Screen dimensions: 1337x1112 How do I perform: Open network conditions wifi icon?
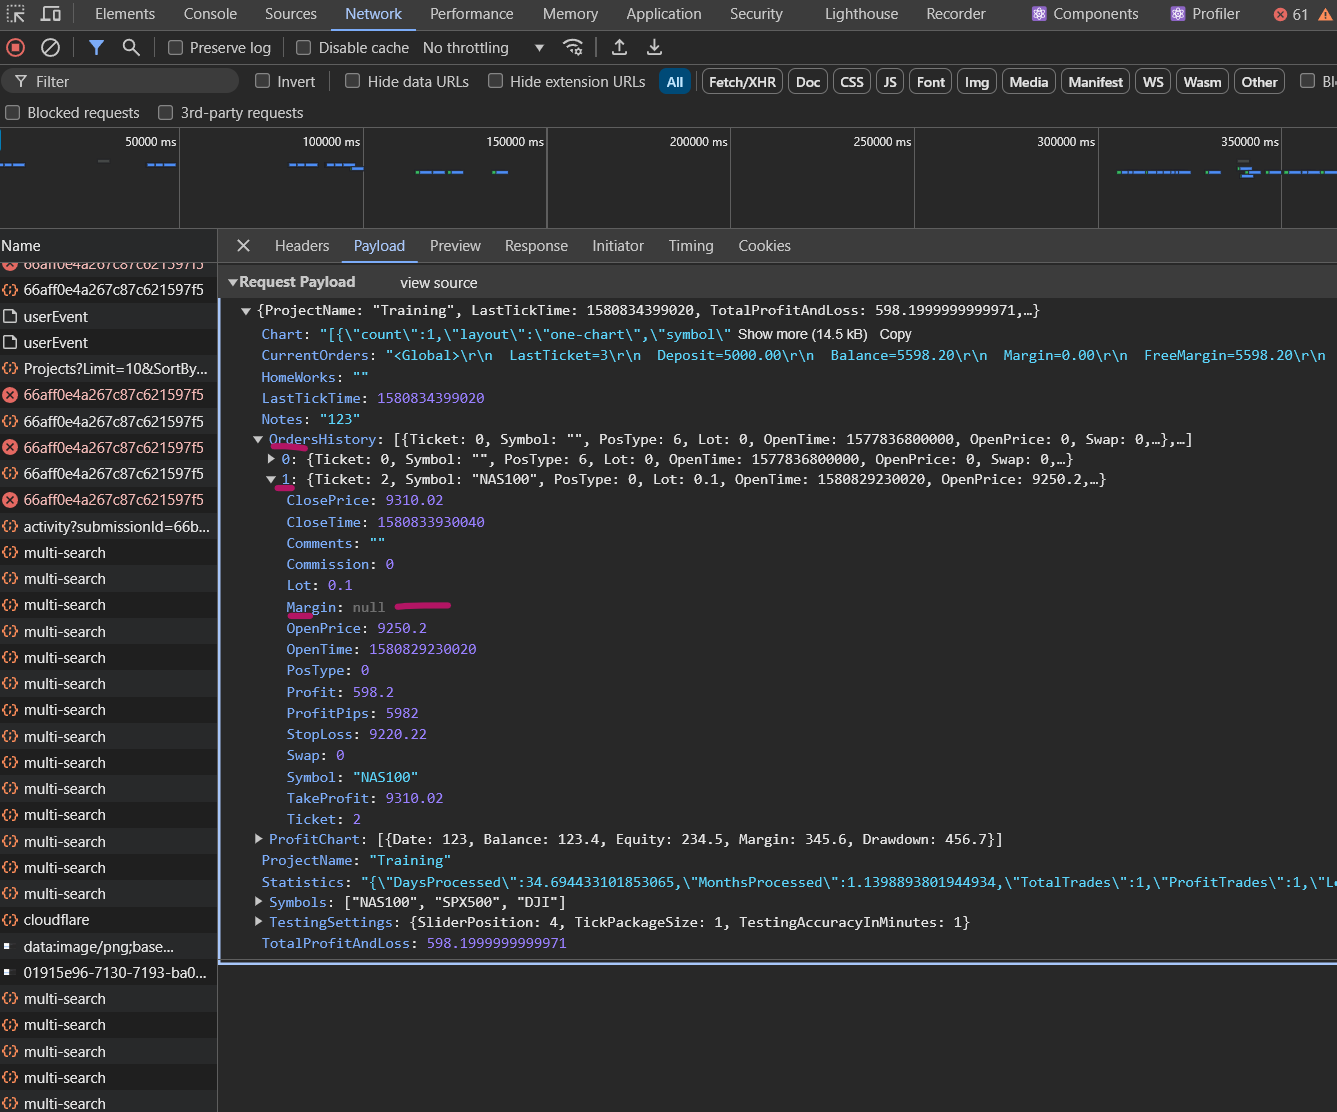tap(573, 48)
